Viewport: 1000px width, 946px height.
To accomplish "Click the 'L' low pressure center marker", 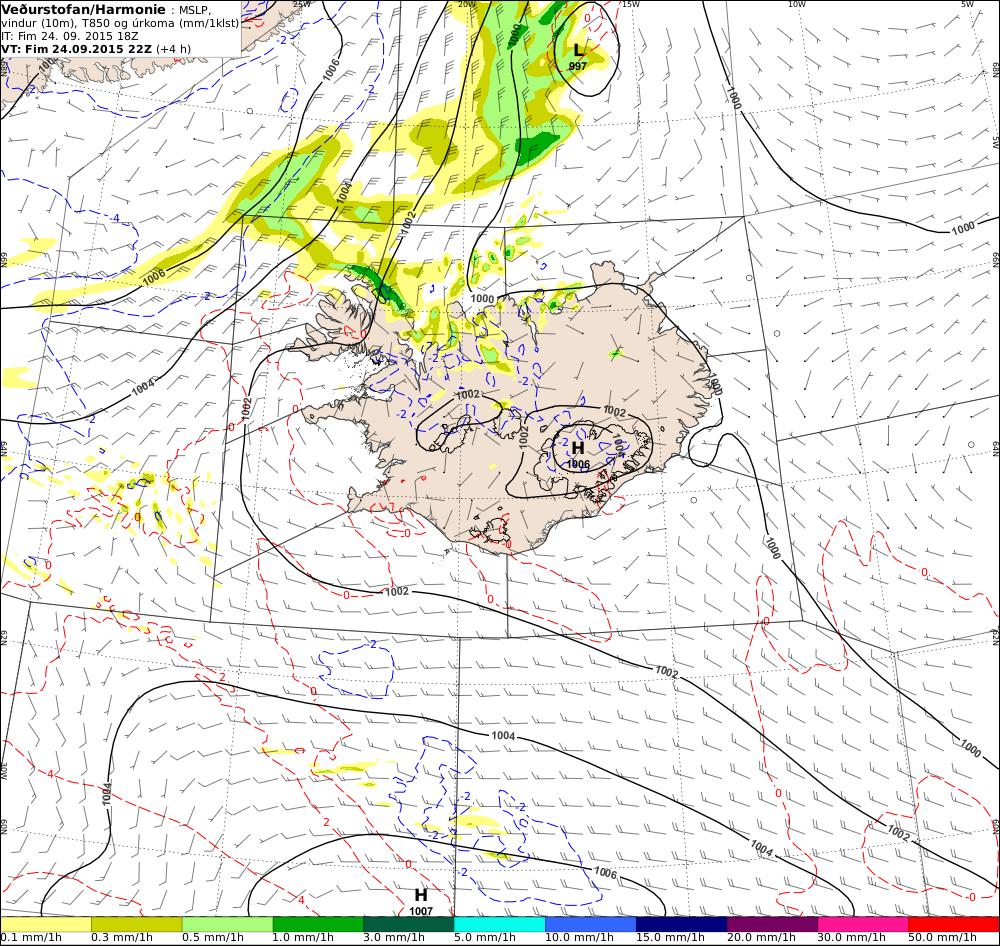I will (578, 50).
